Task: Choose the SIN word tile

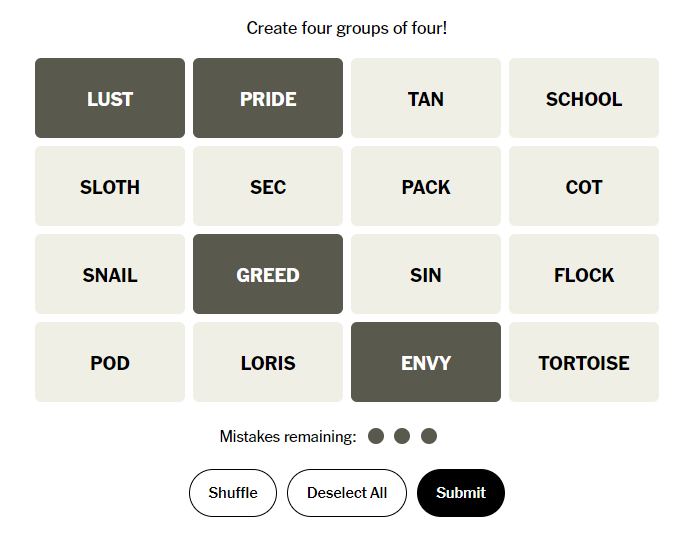Action: click(x=426, y=274)
